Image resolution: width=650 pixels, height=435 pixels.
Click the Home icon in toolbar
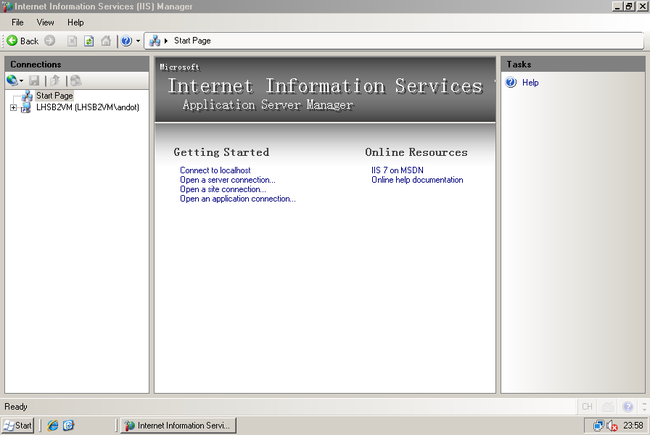(106, 41)
